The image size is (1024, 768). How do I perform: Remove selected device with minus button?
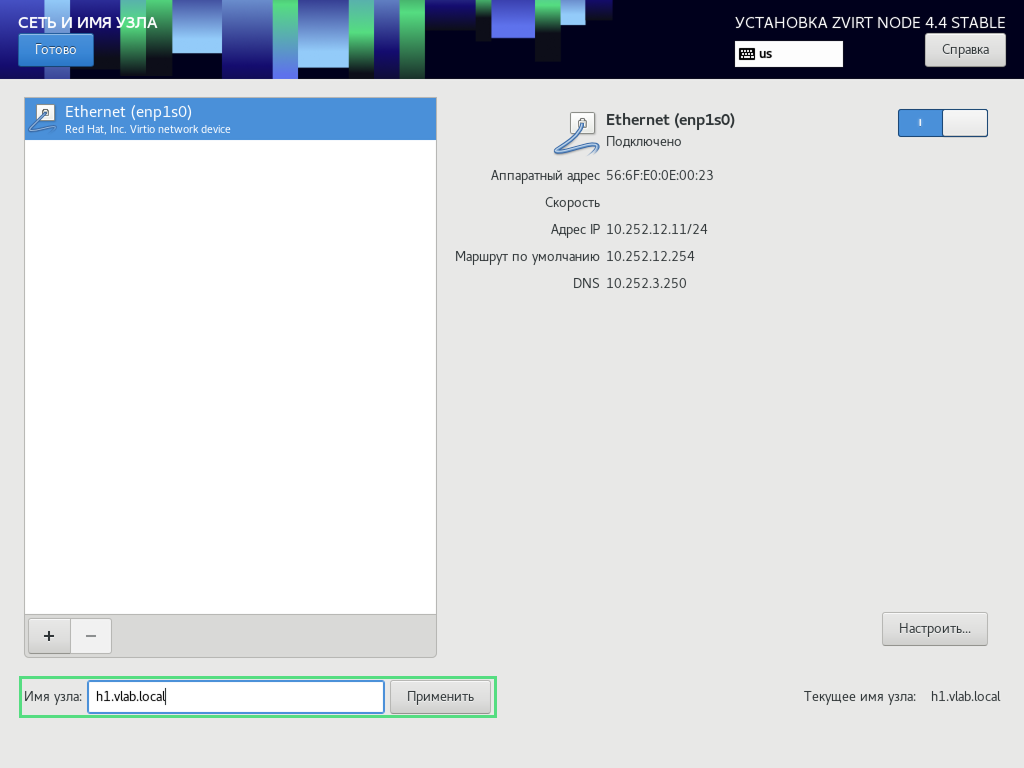point(91,635)
